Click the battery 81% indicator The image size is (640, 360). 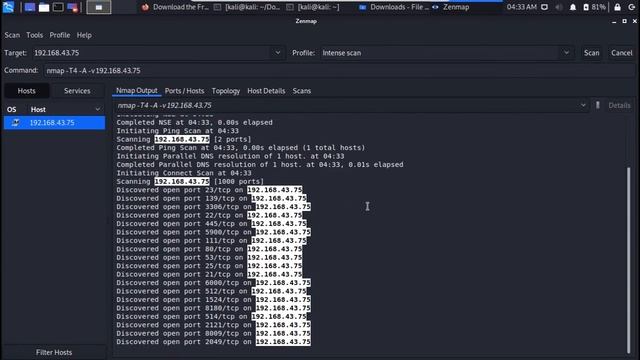coord(594,7)
